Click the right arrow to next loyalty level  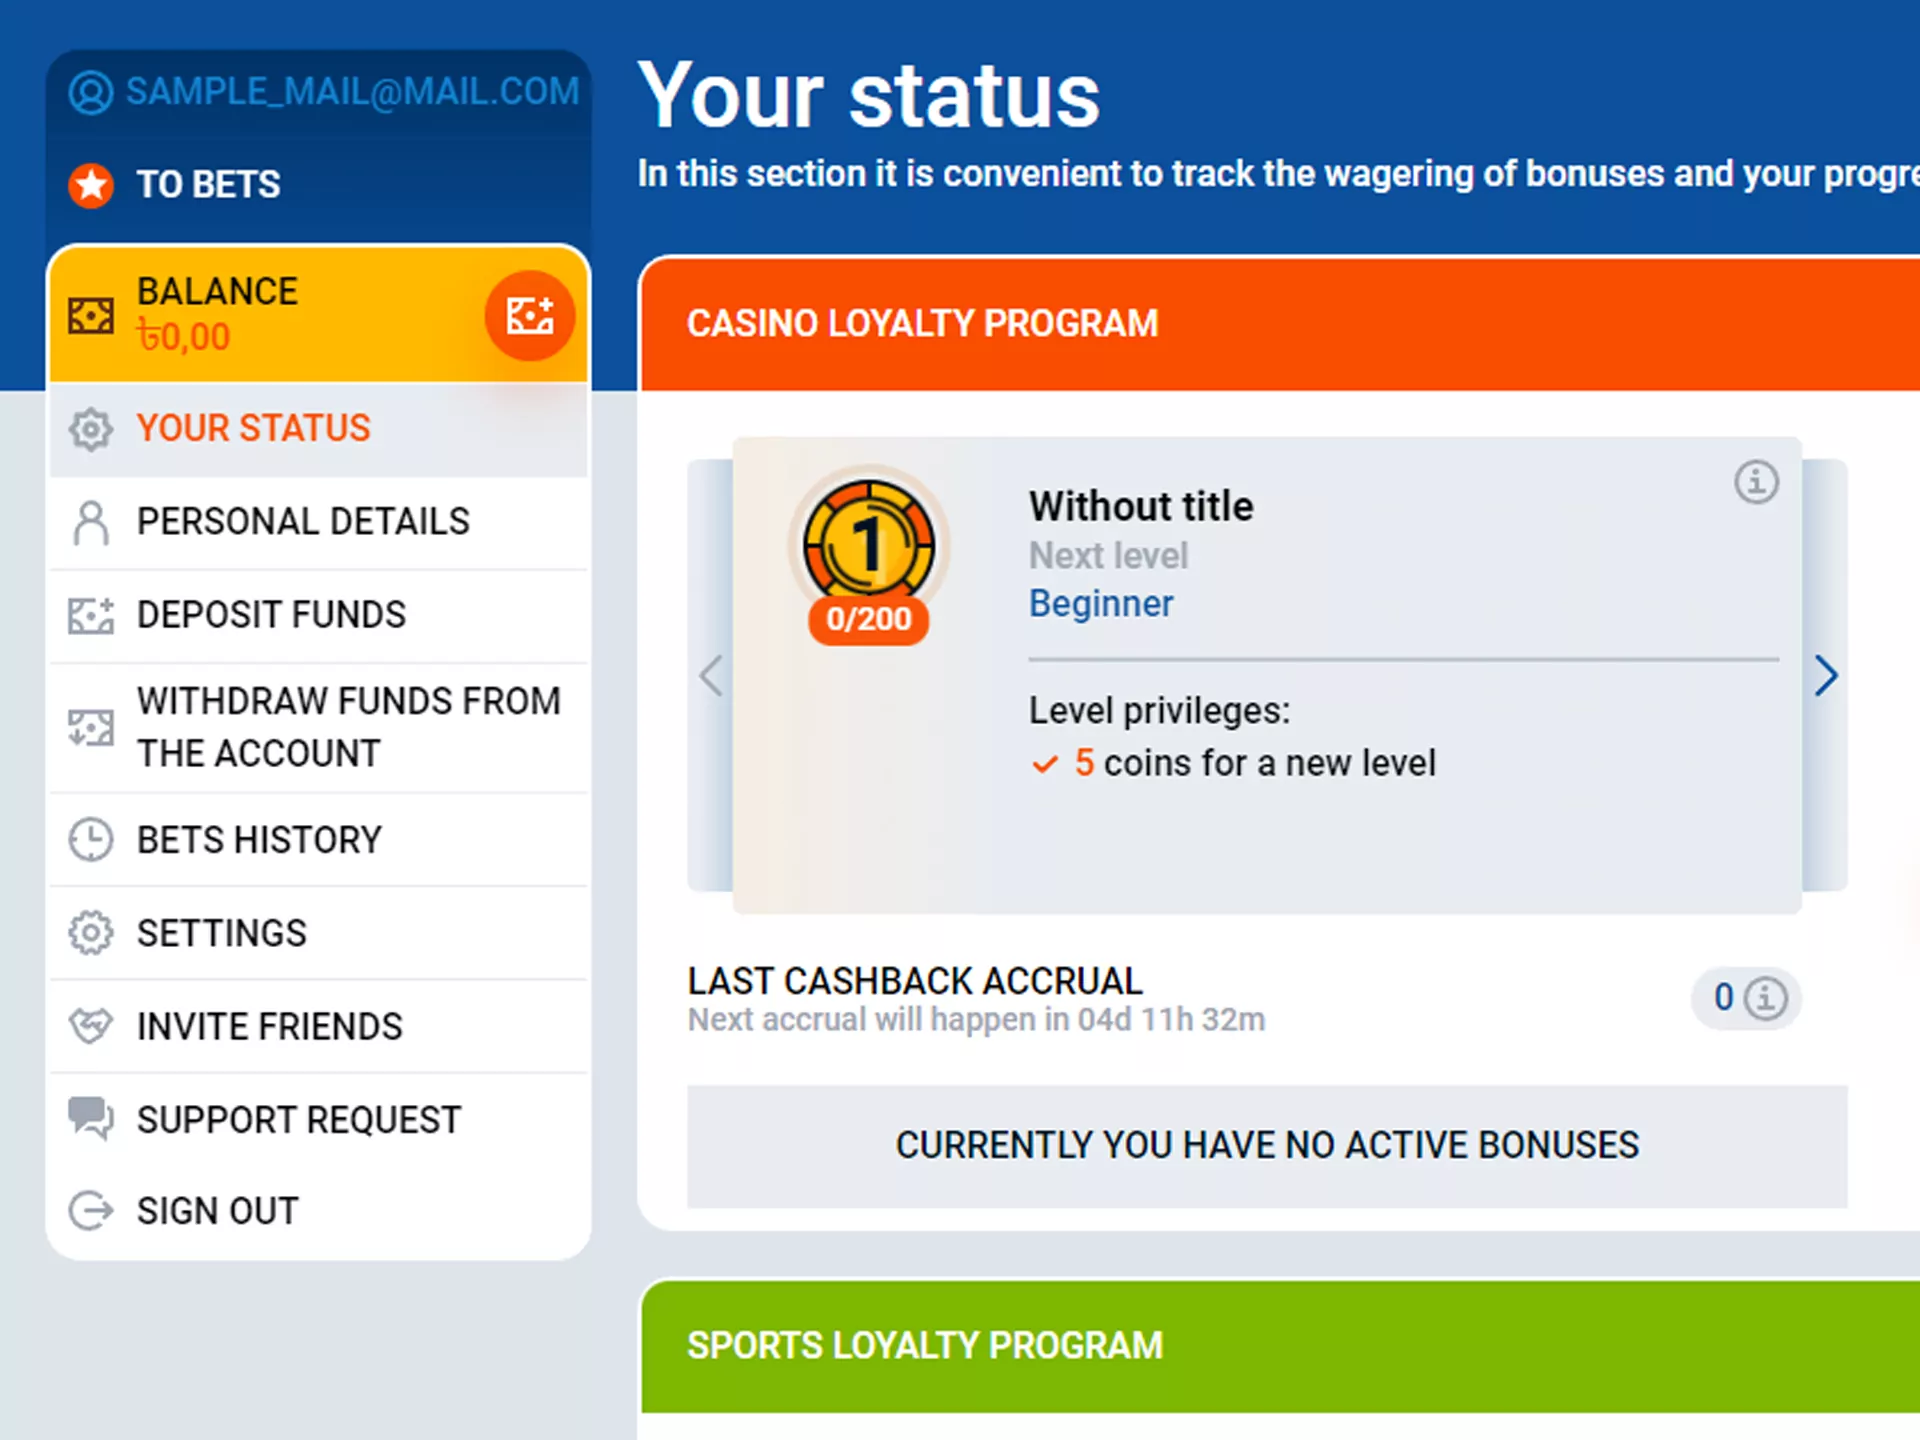pyautogui.click(x=1826, y=676)
